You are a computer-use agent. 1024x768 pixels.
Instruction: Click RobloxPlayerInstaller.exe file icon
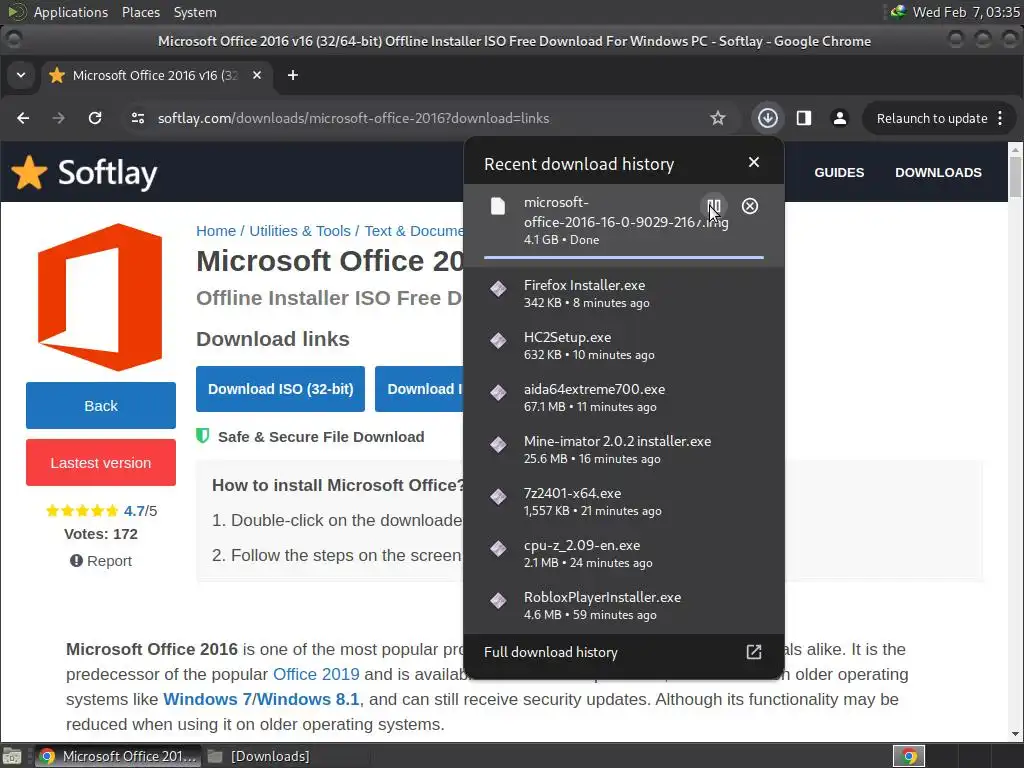[498, 600]
